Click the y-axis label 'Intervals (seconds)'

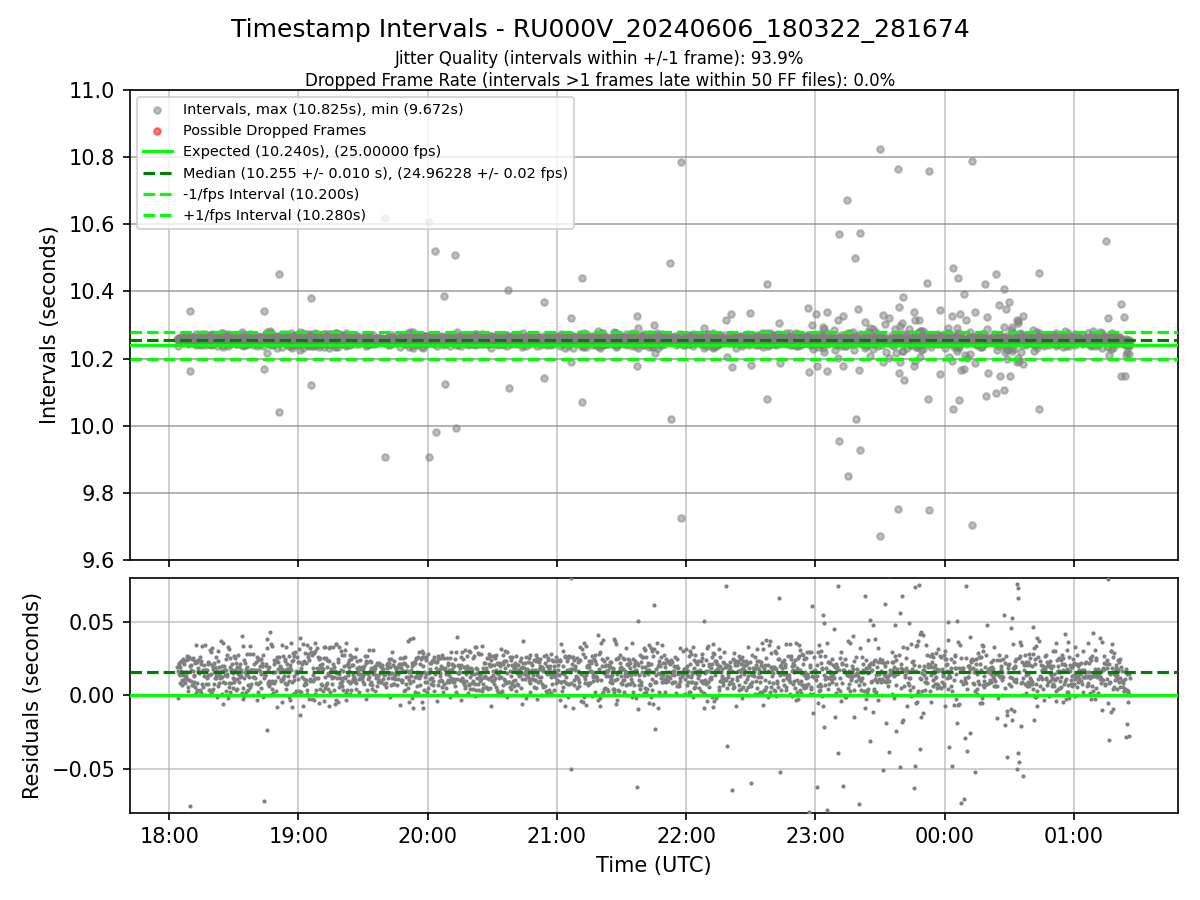[48, 325]
